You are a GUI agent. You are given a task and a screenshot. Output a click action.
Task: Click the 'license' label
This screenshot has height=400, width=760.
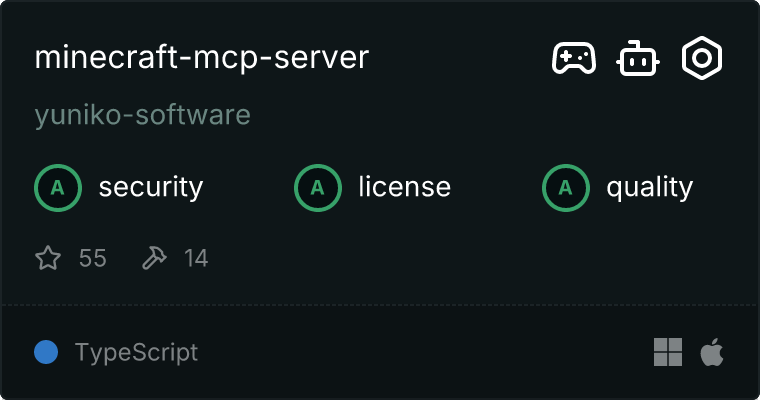tap(404, 187)
